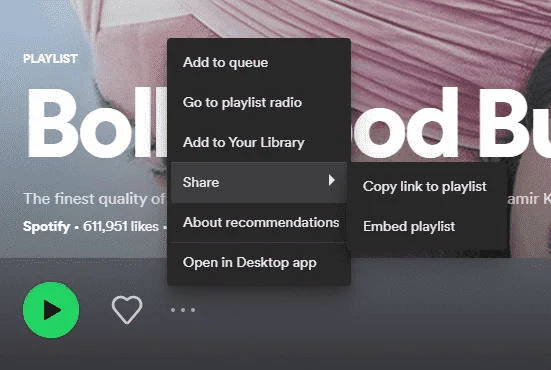Viewport: 551px width, 370px height.
Task: Play the playlist with the green button
Action: coord(51,310)
